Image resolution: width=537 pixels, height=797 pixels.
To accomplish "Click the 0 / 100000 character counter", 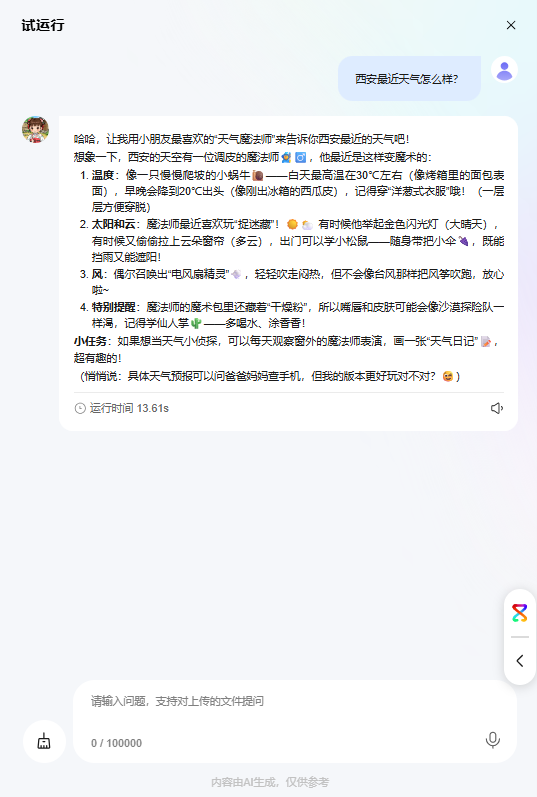I will point(116,743).
